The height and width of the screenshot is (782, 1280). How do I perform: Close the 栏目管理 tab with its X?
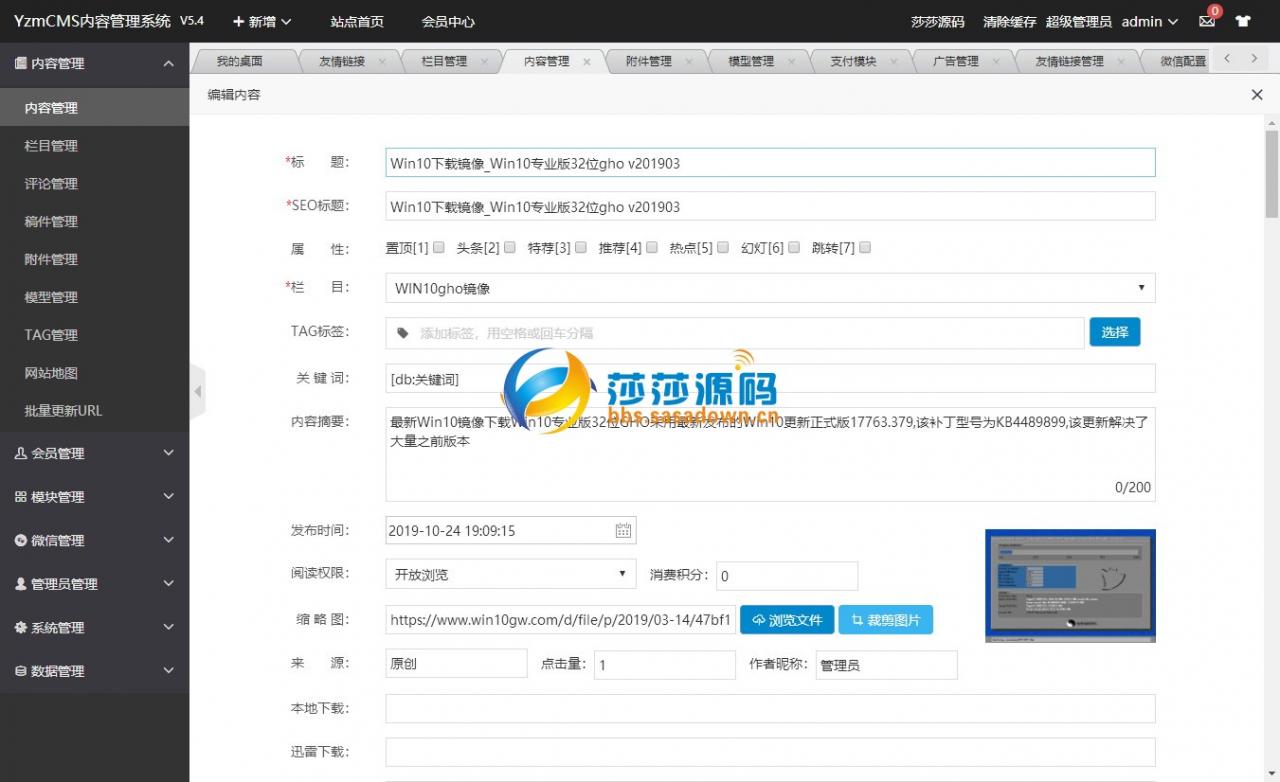tap(485, 61)
